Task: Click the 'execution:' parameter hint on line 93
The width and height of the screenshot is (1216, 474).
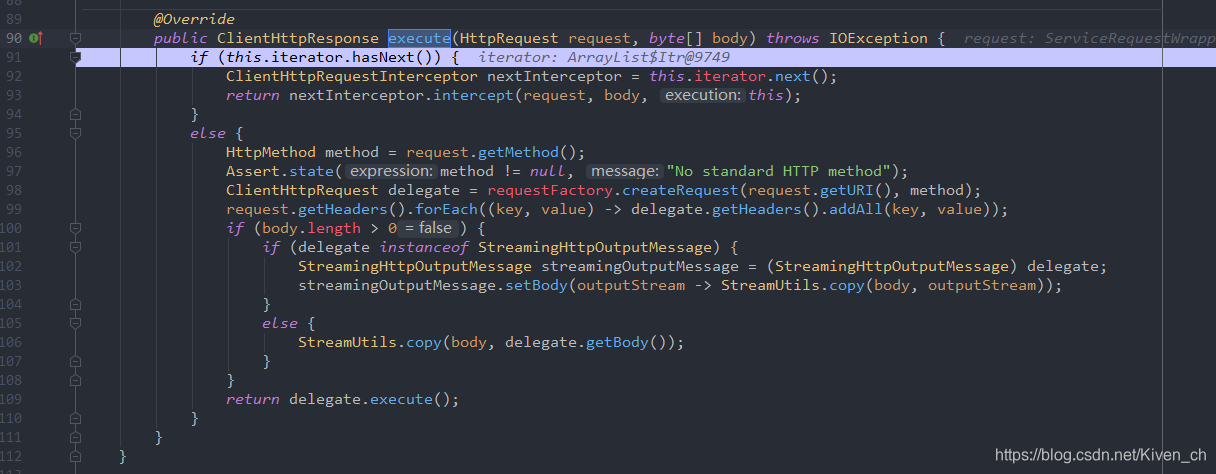Action: [x=702, y=96]
